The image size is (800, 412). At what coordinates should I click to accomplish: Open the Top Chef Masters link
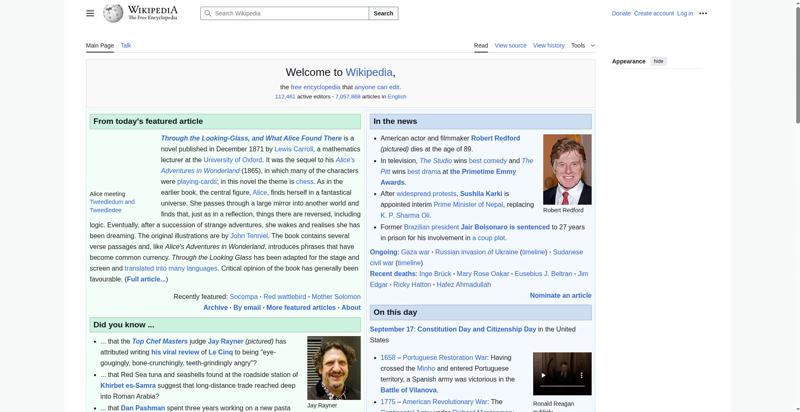160,341
